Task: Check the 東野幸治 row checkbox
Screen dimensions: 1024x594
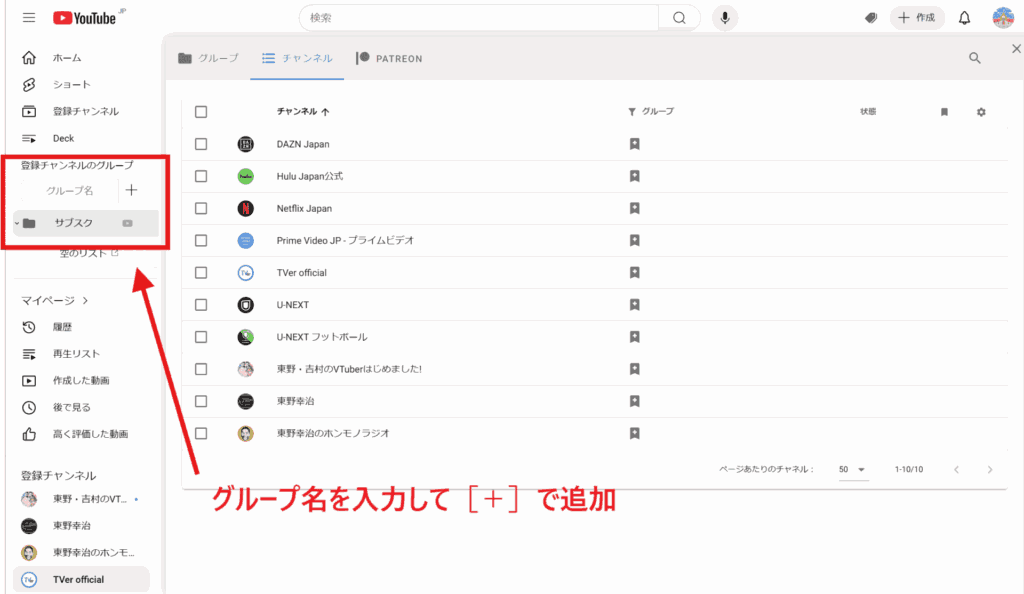Action: click(x=201, y=401)
